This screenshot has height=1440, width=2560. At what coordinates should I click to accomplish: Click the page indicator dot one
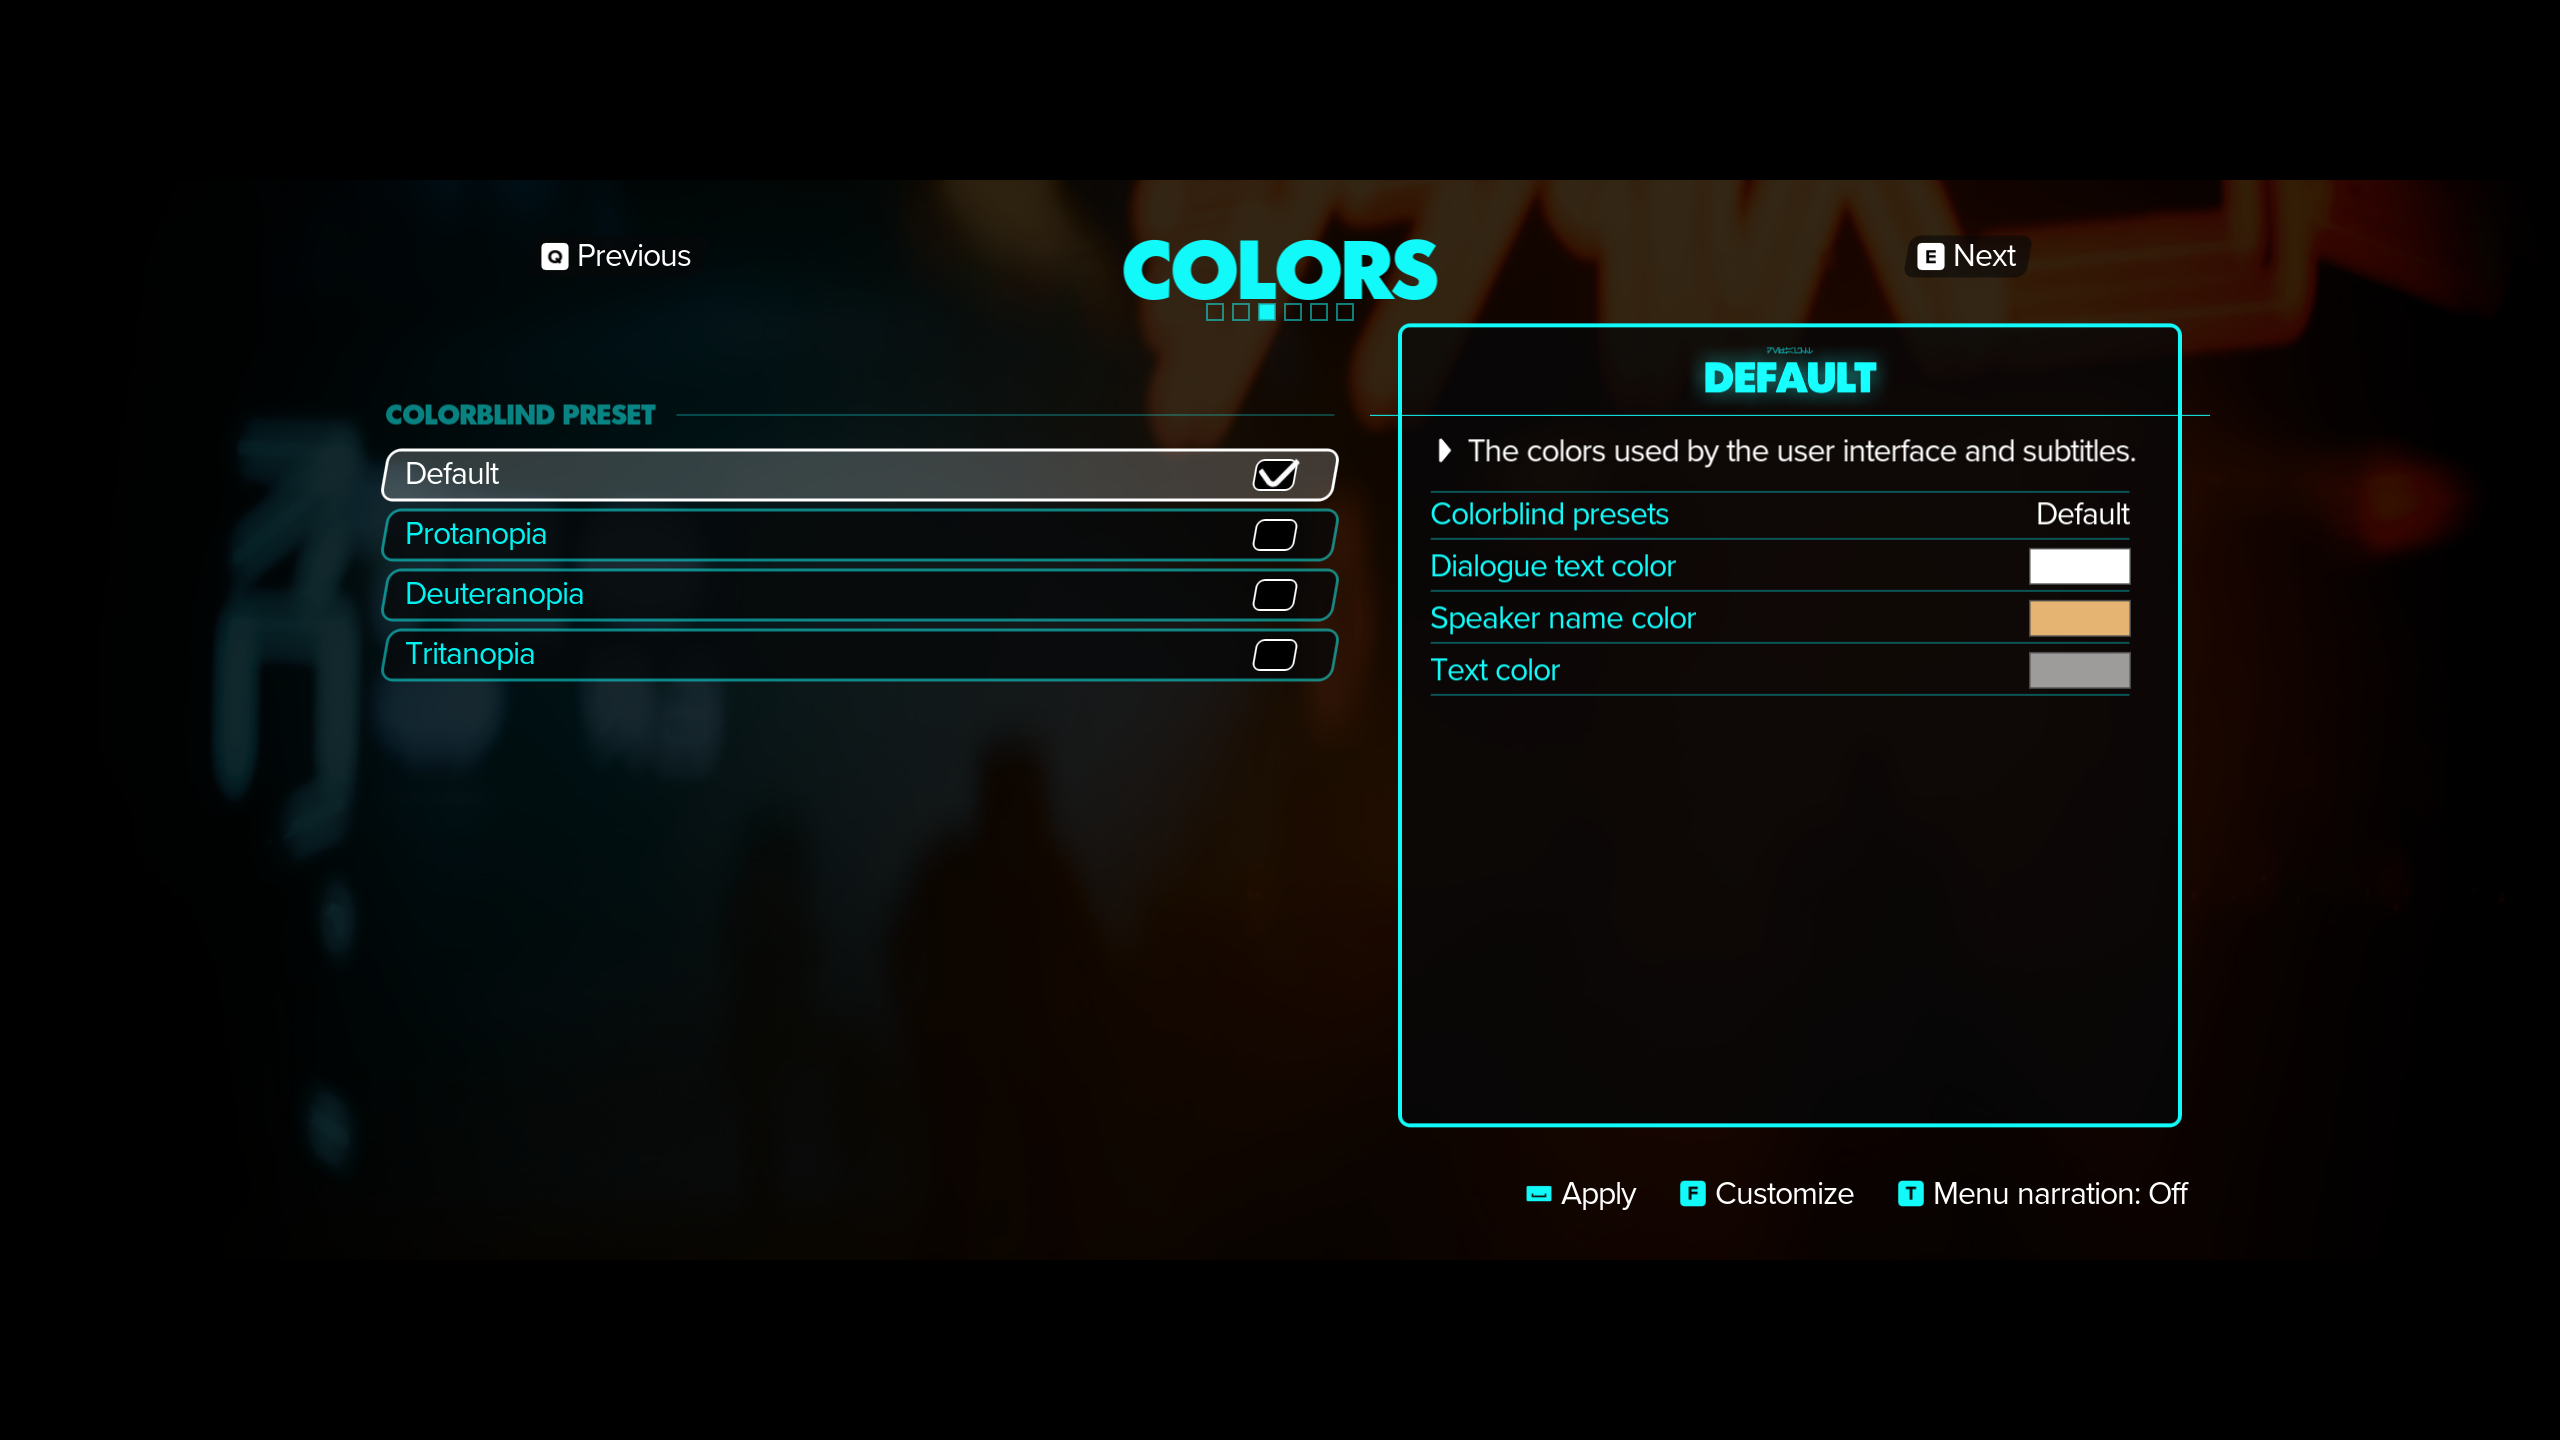tap(1220, 311)
